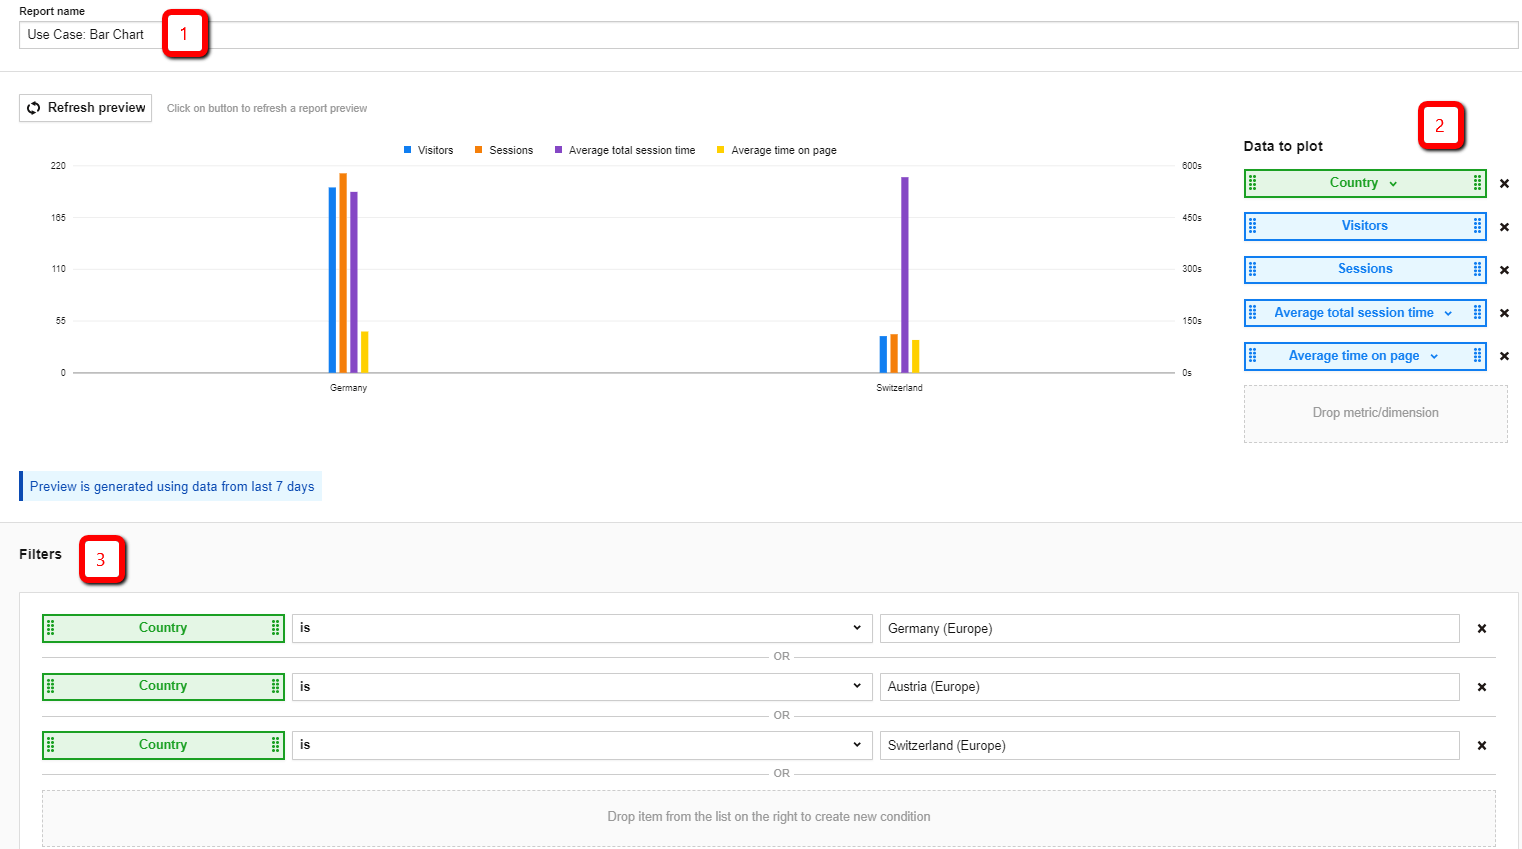The width and height of the screenshot is (1522, 849).
Task: Click the Sessions drag handle in Data to plot
Action: (x=1253, y=269)
